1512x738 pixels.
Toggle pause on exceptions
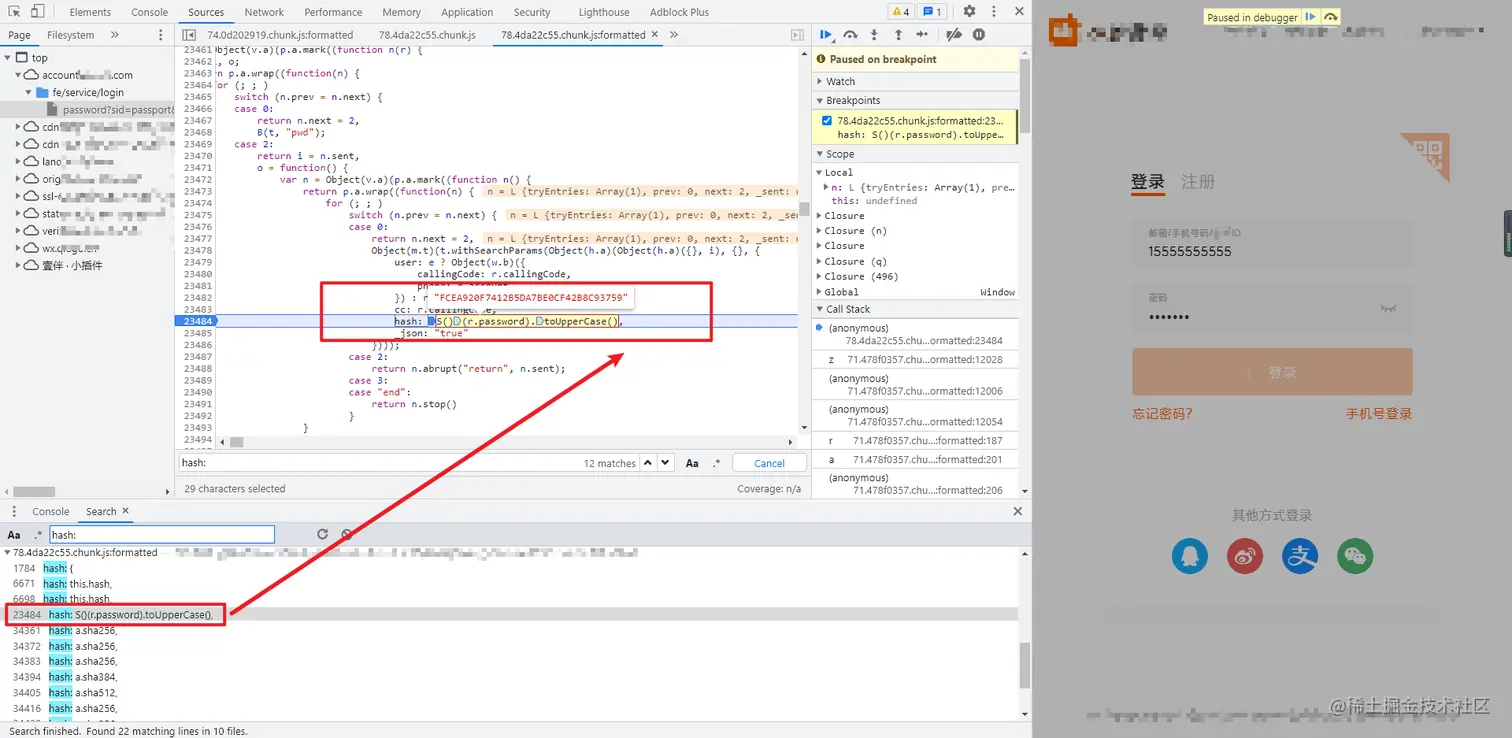(x=979, y=34)
